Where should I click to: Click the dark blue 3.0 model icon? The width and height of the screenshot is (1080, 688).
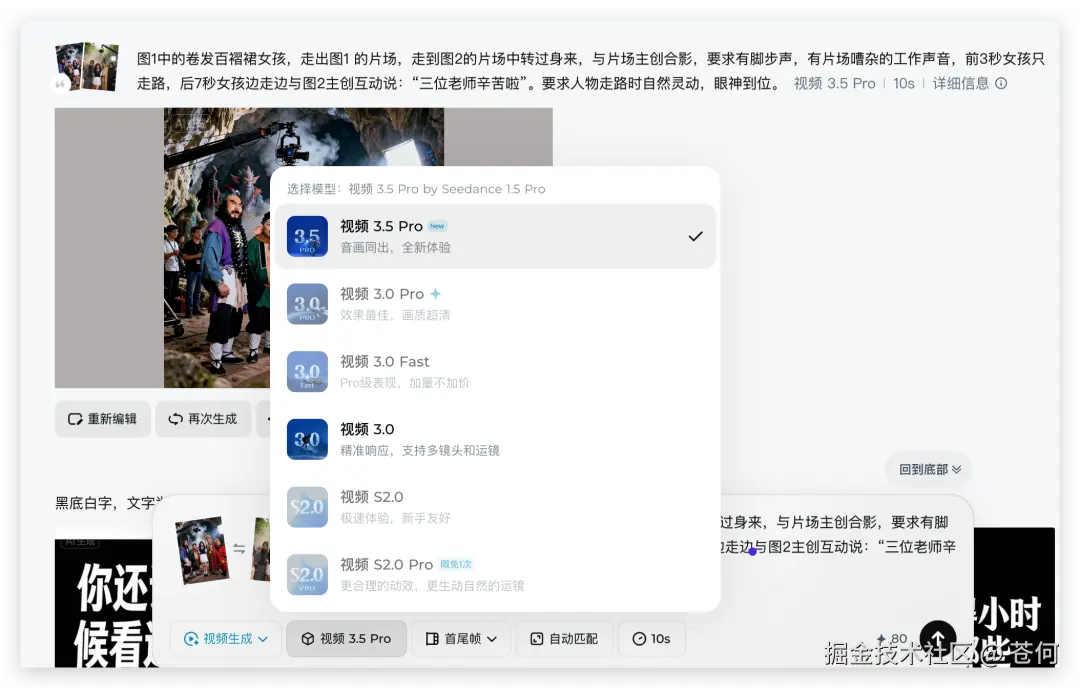coord(307,439)
